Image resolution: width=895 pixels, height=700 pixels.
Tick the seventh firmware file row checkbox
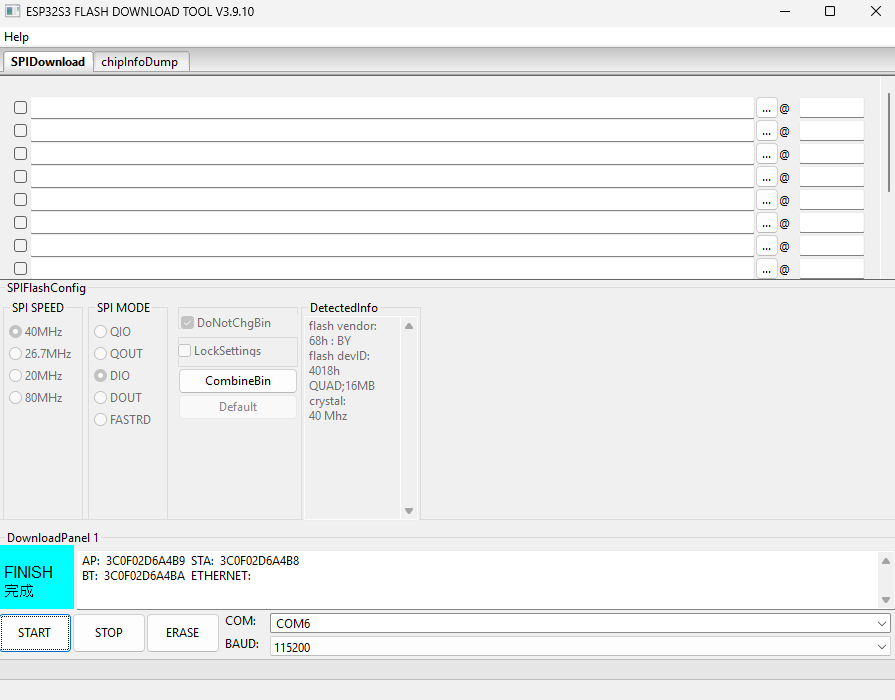[21, 246]
